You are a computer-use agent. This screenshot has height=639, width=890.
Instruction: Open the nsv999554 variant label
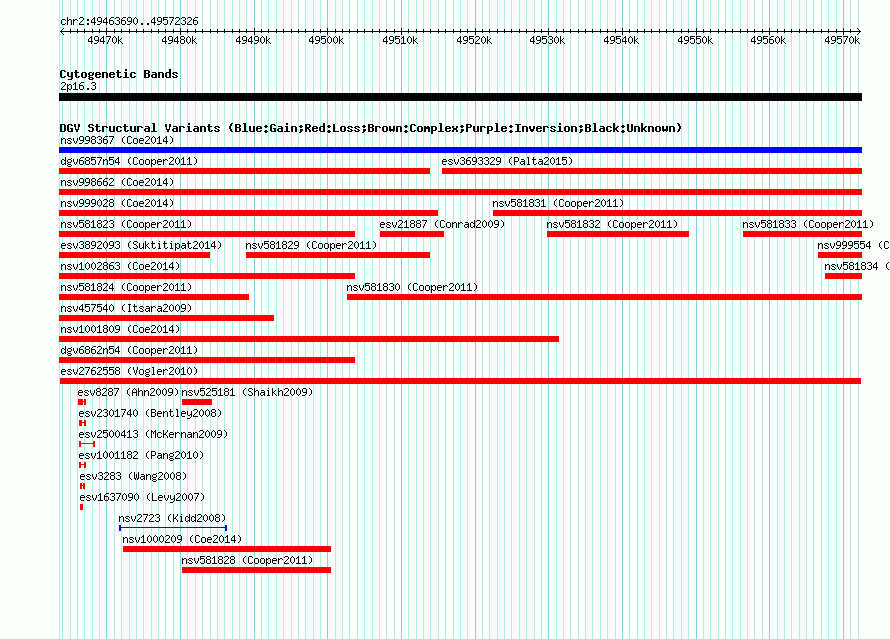(853, 245)
